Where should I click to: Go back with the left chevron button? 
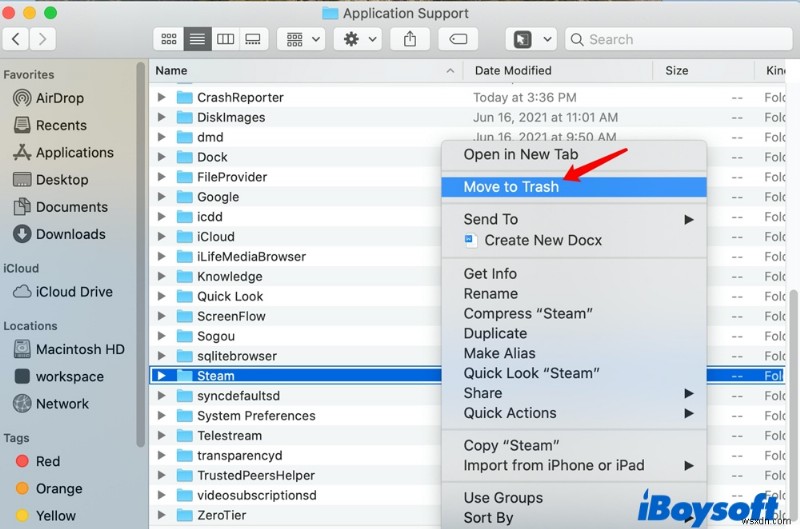(x=16, y=39)
